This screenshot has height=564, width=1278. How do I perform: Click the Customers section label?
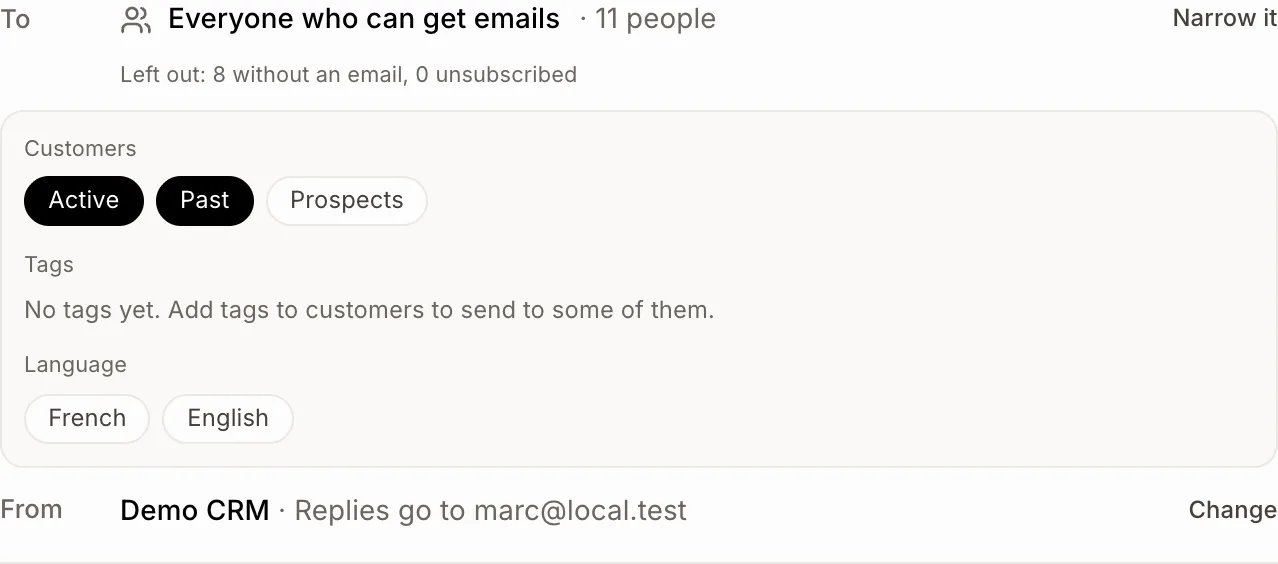point(80,149)
